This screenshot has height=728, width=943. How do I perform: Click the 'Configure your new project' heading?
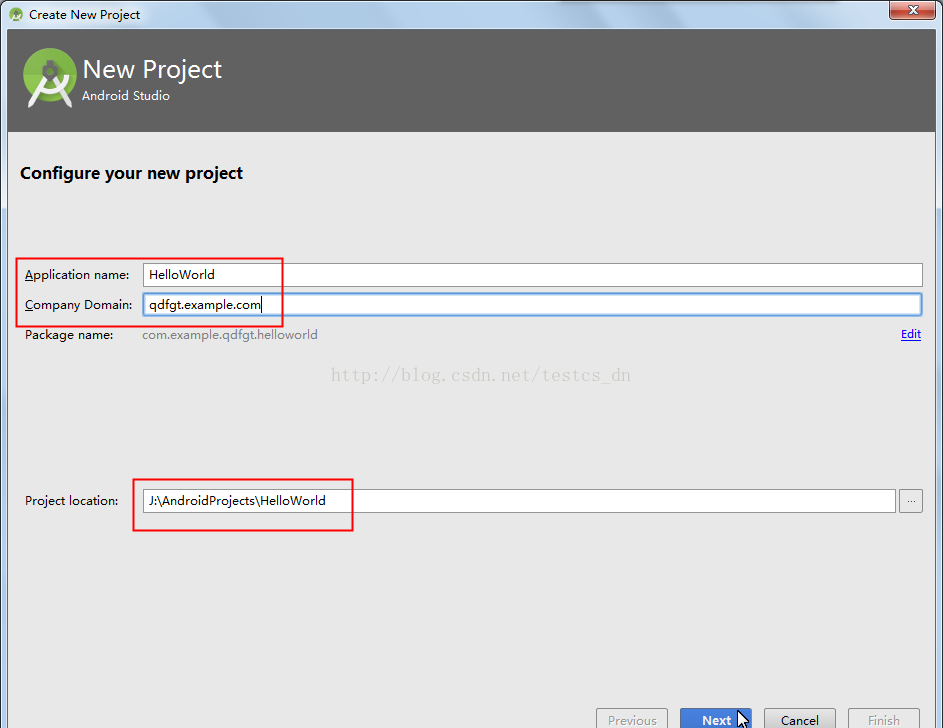(131, 173)
